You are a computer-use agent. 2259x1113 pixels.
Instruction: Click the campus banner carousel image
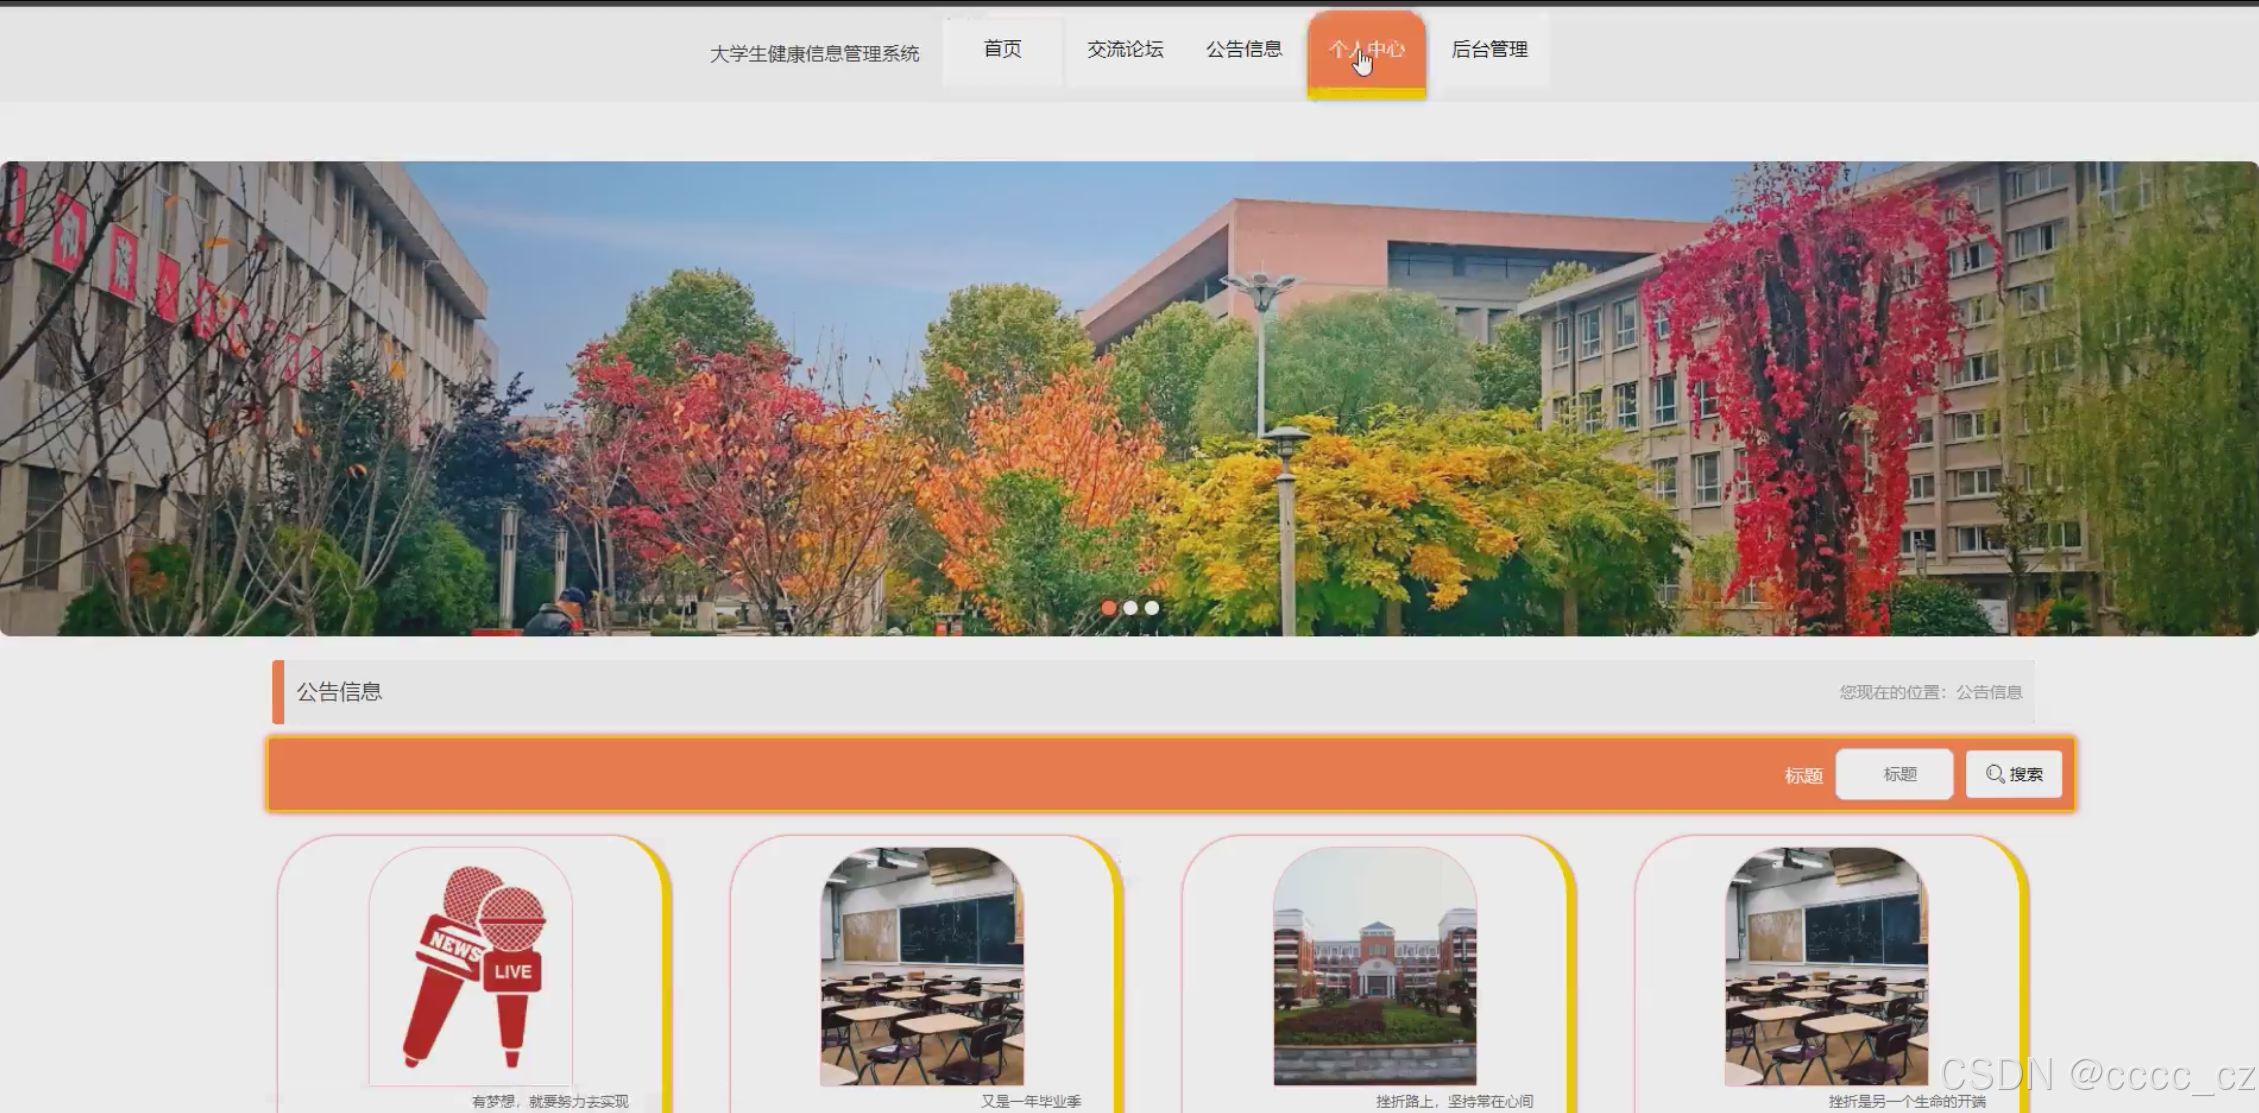click(x=1129, y=398)
